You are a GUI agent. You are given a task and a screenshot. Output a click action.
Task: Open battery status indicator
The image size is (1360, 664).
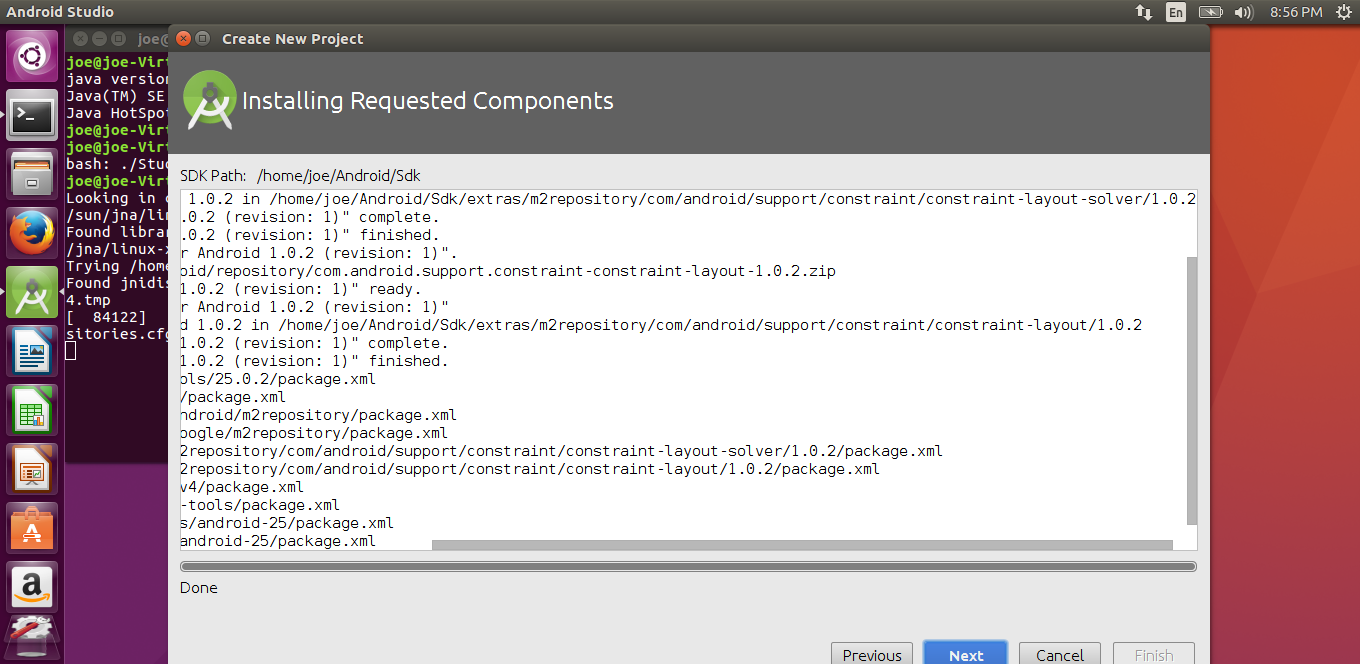tap(1210, 12)
